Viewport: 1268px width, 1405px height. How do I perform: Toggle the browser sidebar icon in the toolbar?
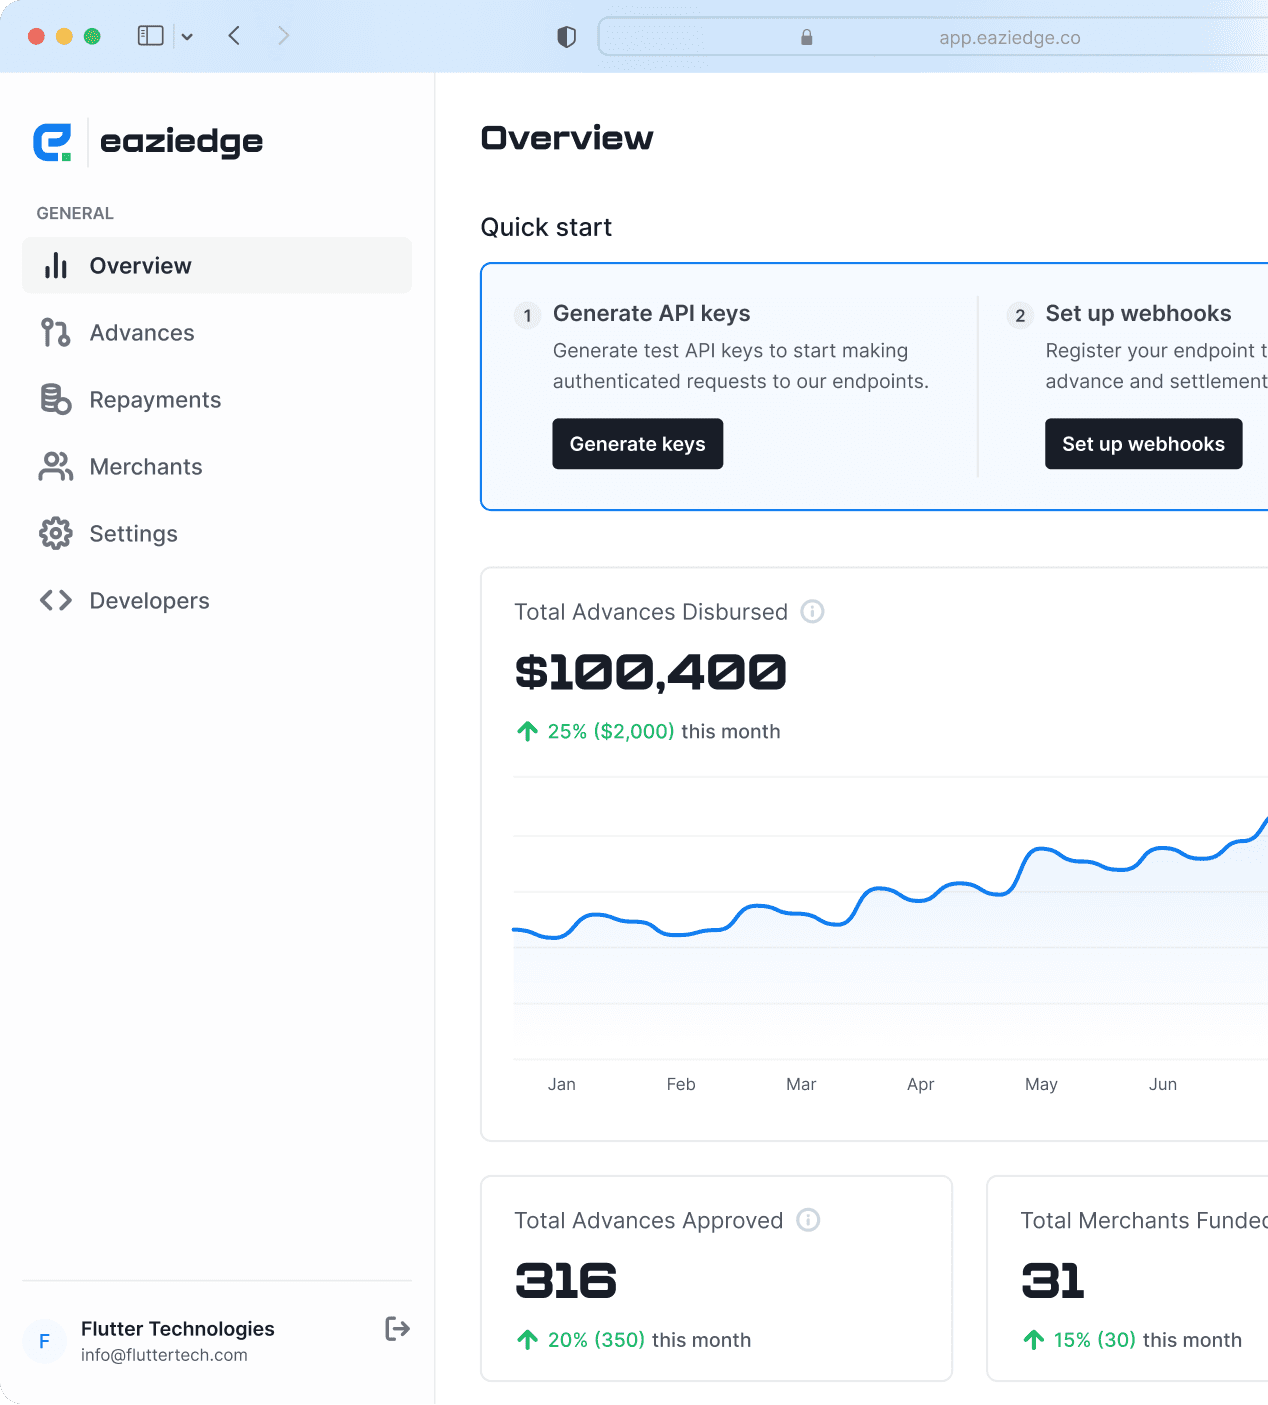(150, 35)
